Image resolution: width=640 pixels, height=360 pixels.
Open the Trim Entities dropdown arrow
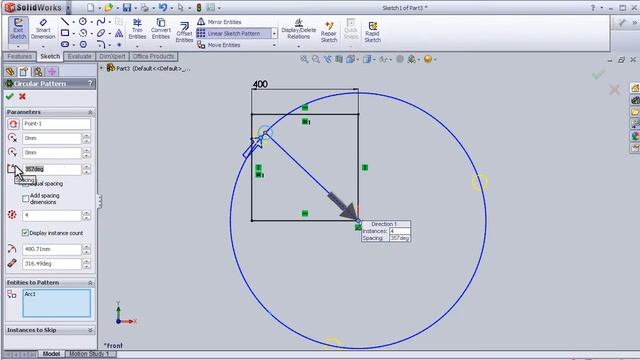(137, 47)
